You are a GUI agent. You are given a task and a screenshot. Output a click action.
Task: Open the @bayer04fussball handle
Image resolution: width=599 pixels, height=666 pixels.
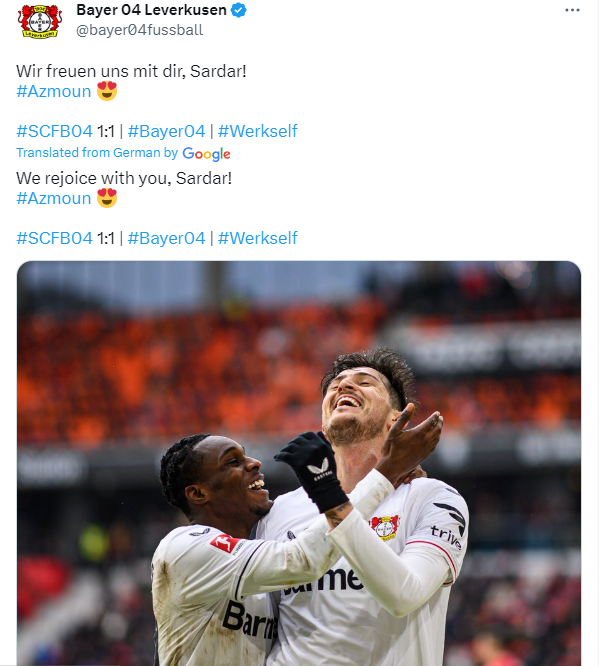139,30
